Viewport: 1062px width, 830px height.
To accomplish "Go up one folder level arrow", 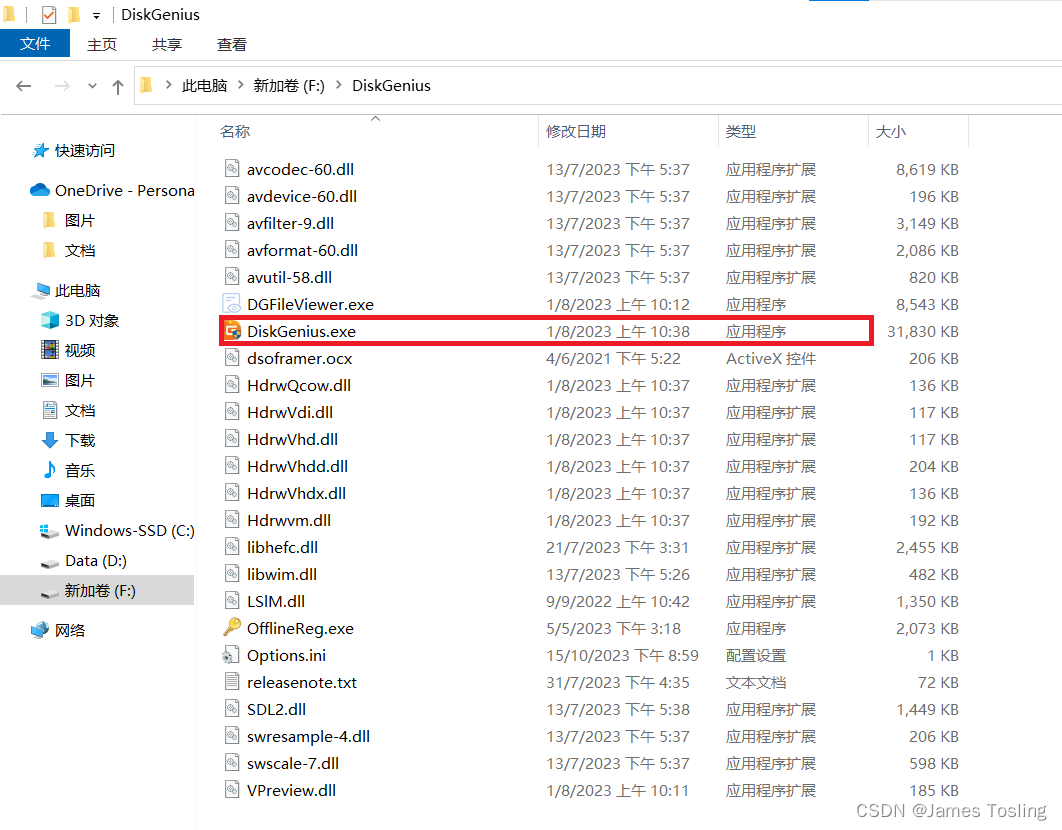I will point(118,86).
